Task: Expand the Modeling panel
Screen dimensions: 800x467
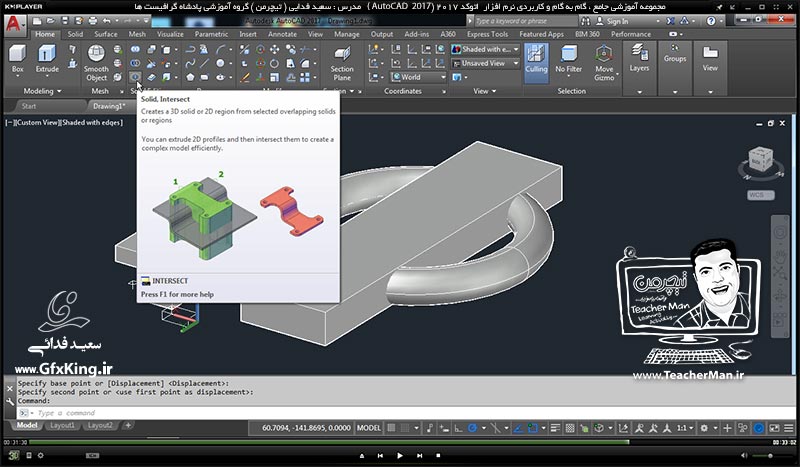Action: point(43,91)
